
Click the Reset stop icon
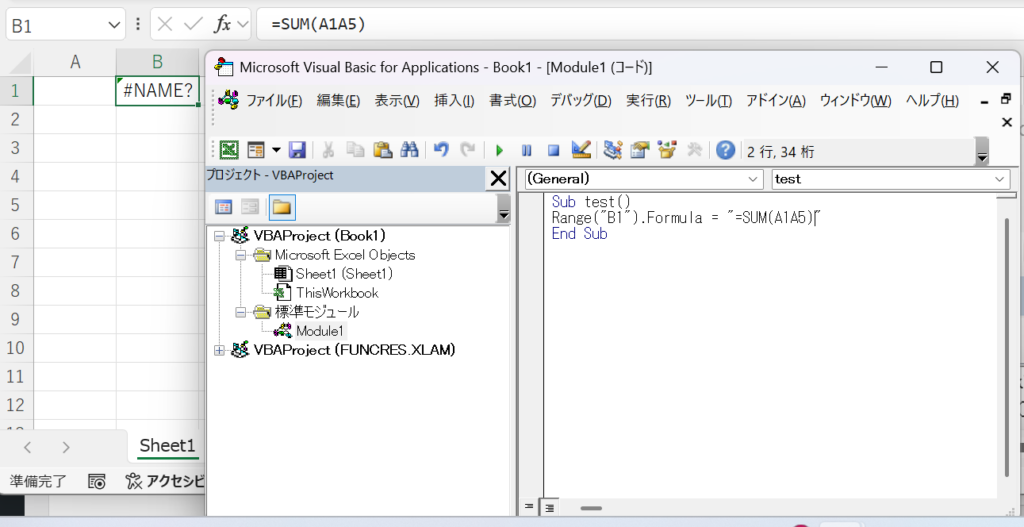click(553, 151)
